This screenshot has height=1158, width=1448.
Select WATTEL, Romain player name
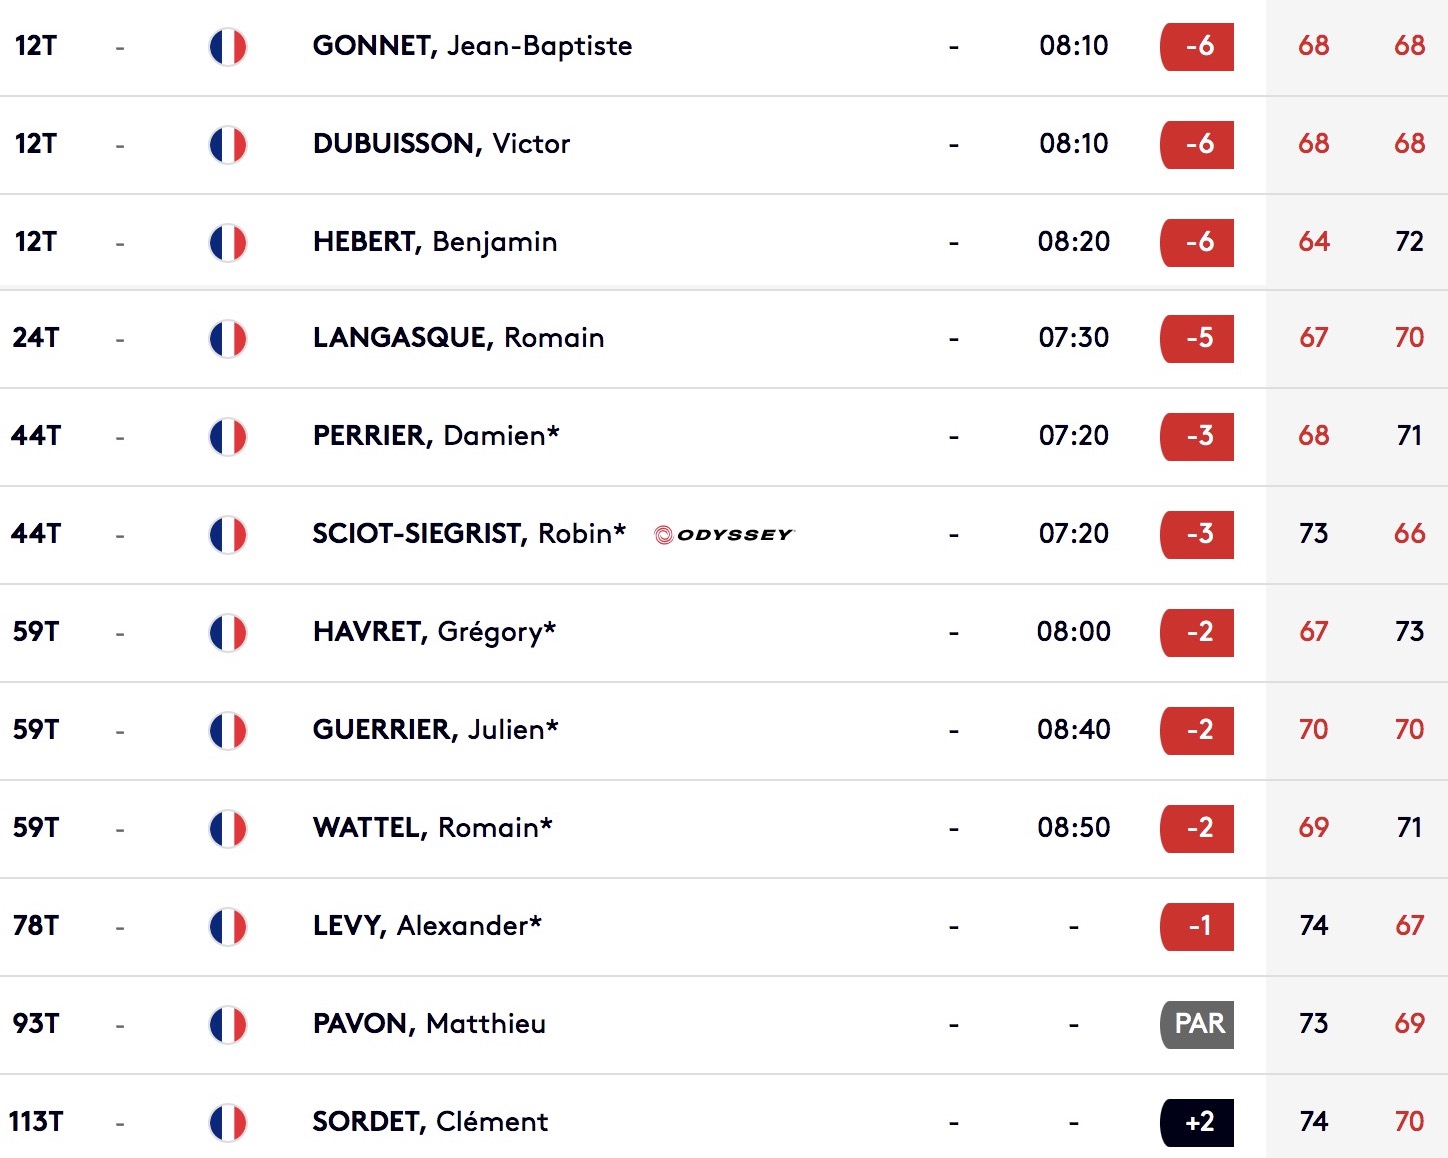pos(432,828)
